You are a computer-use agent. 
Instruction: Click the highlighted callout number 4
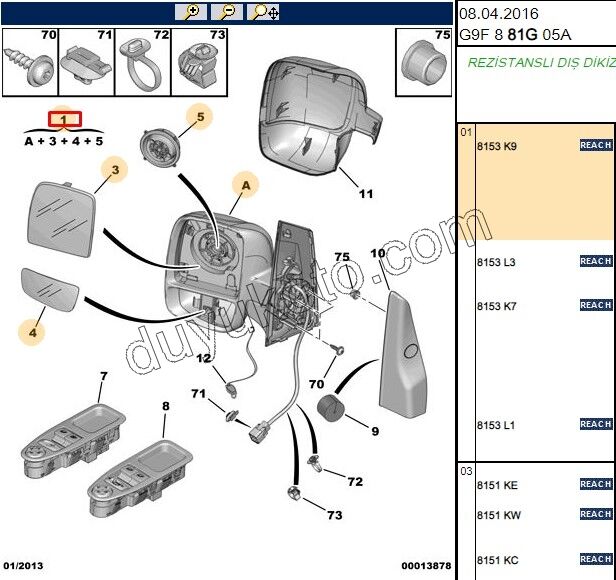[x=32, y=331]
